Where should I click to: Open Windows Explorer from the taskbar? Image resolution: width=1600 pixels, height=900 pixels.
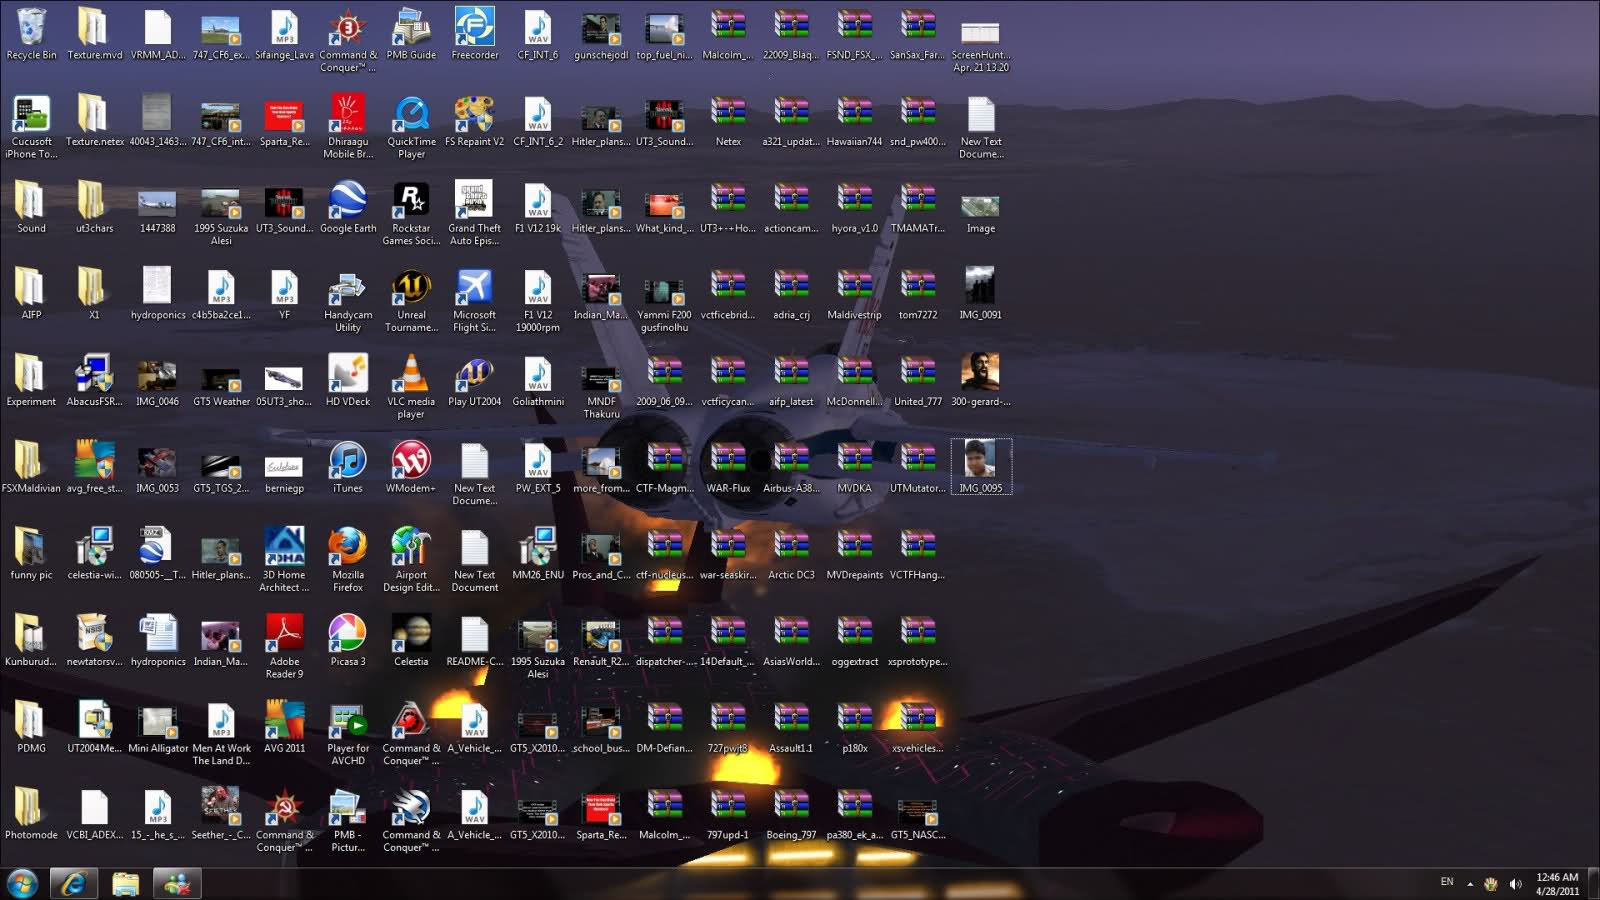coord(125,884)
